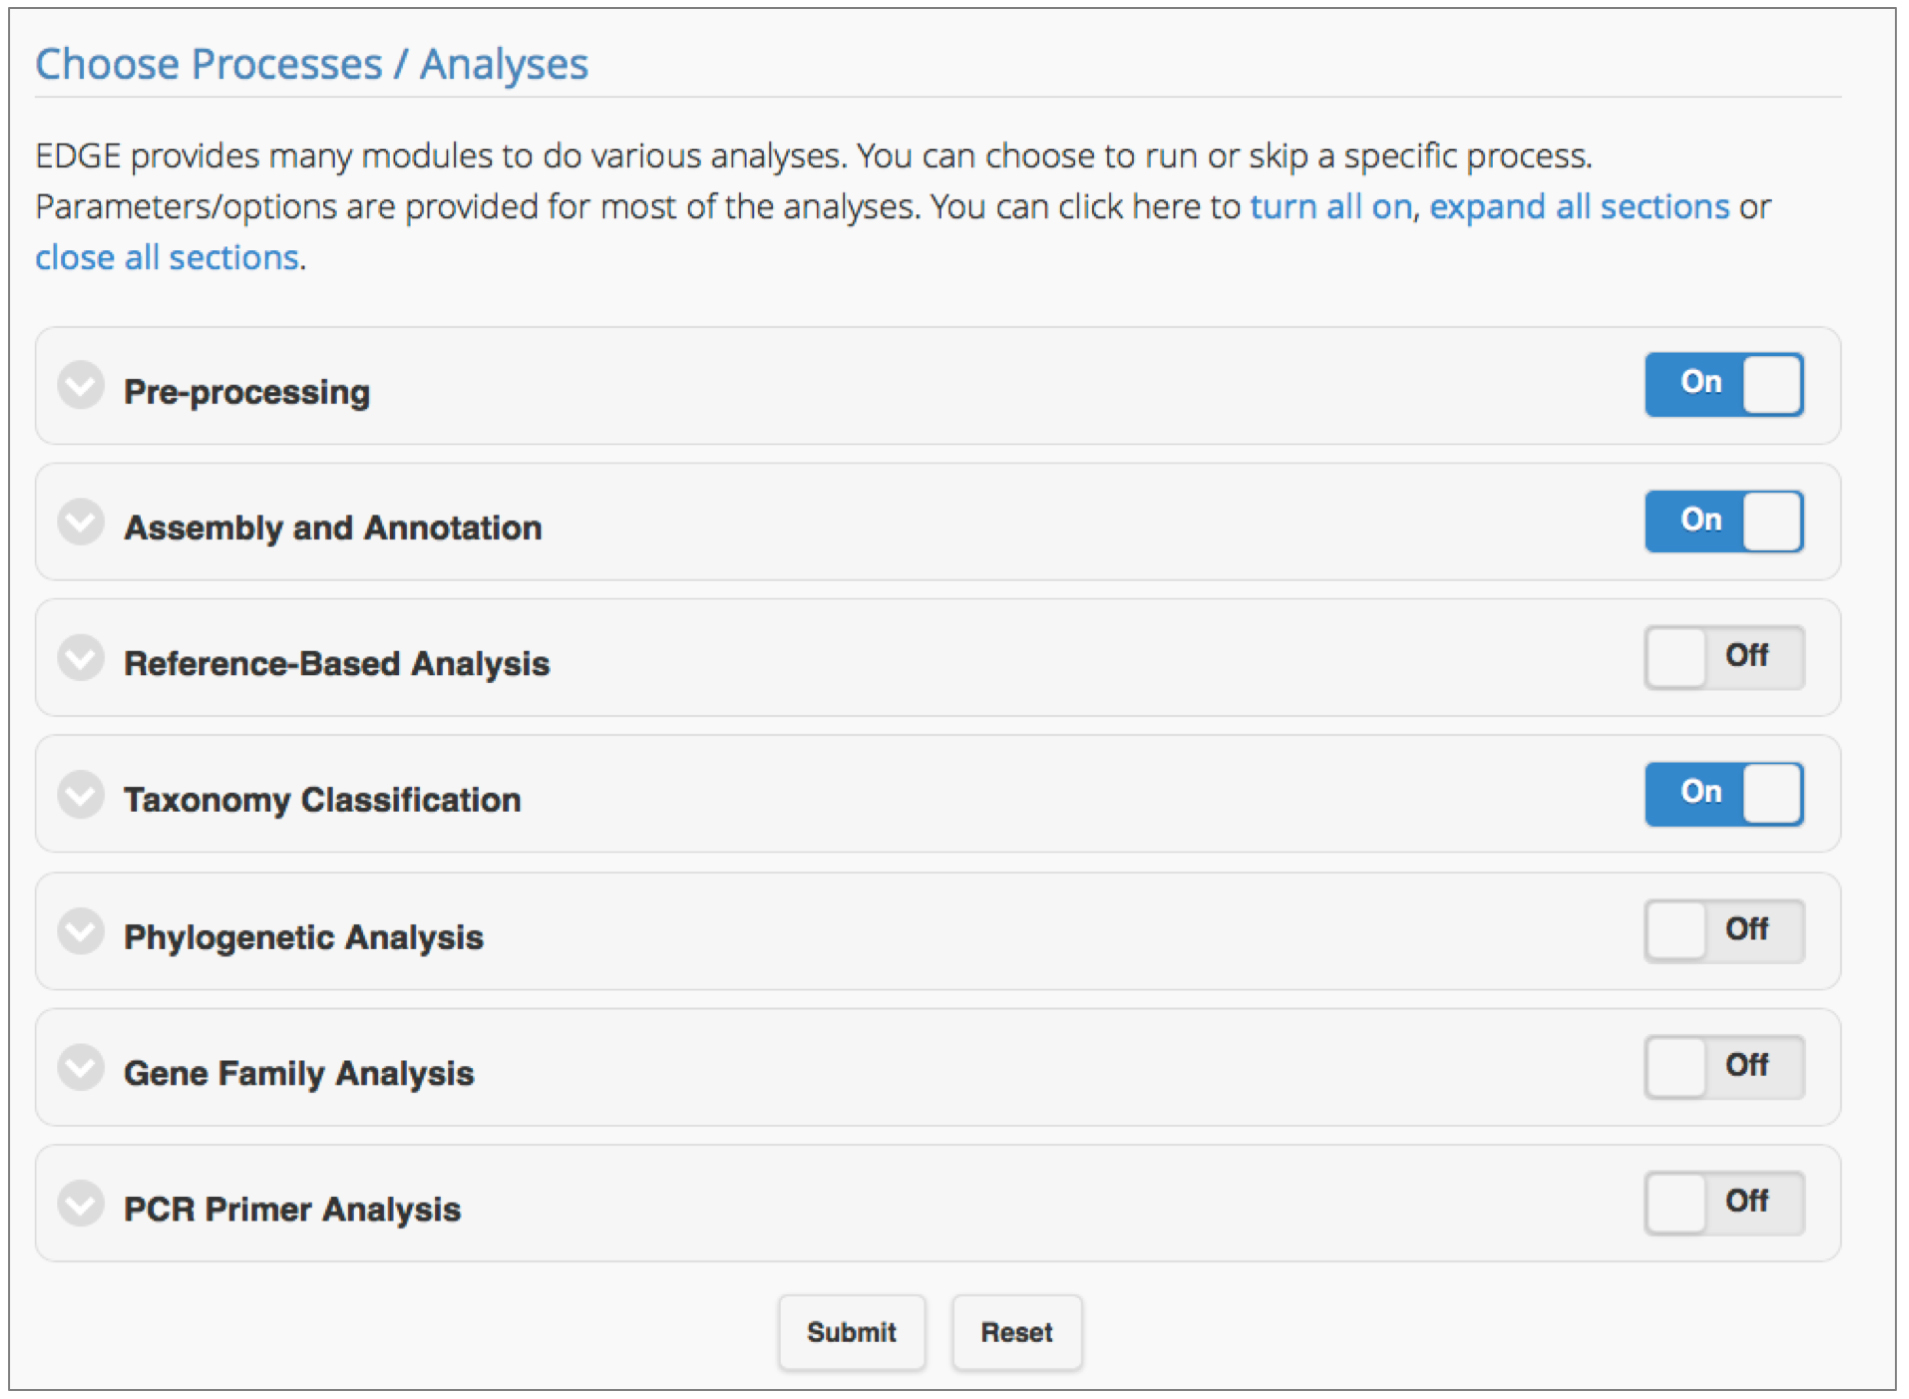
Task: Click the Submit button
Action: (x=852, y=1333)
